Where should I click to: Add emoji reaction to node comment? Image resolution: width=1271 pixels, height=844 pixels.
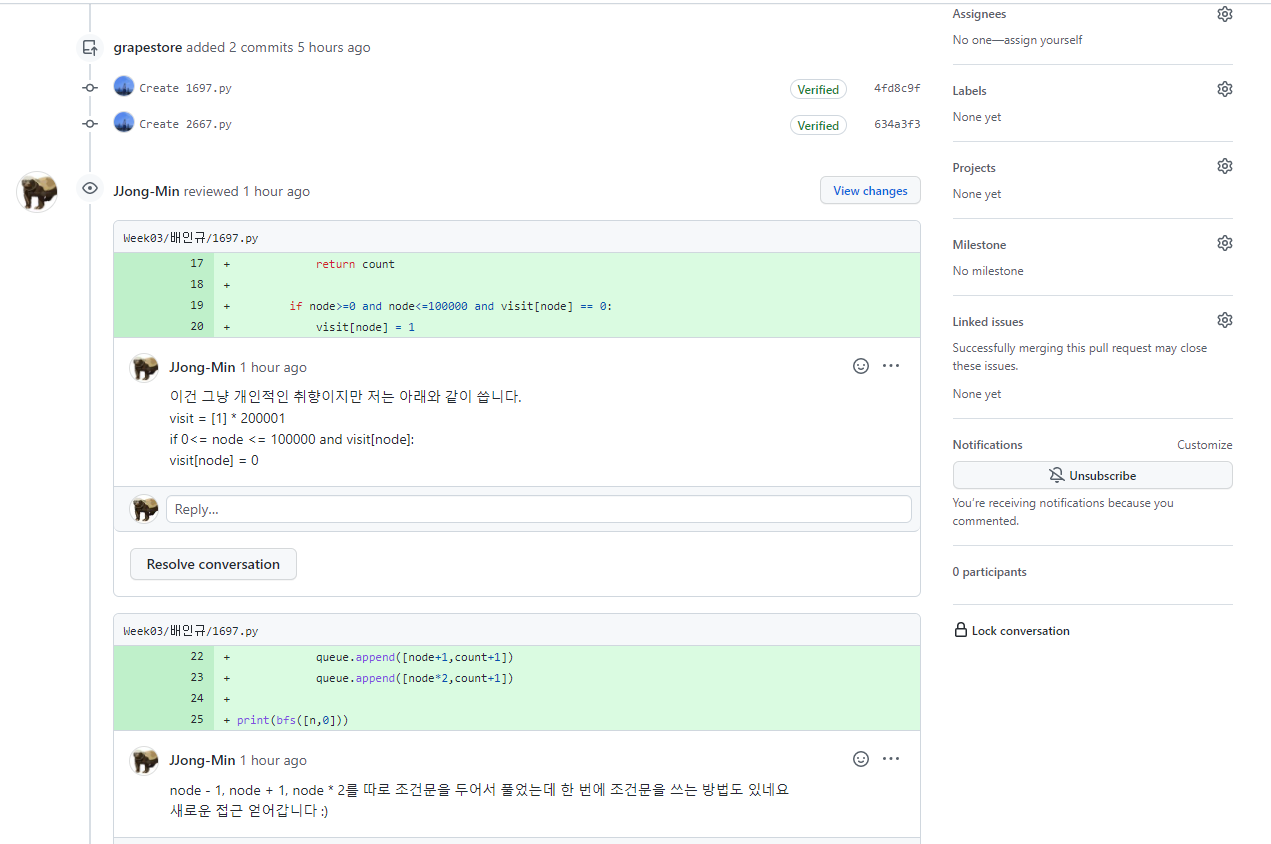point(861,759)
